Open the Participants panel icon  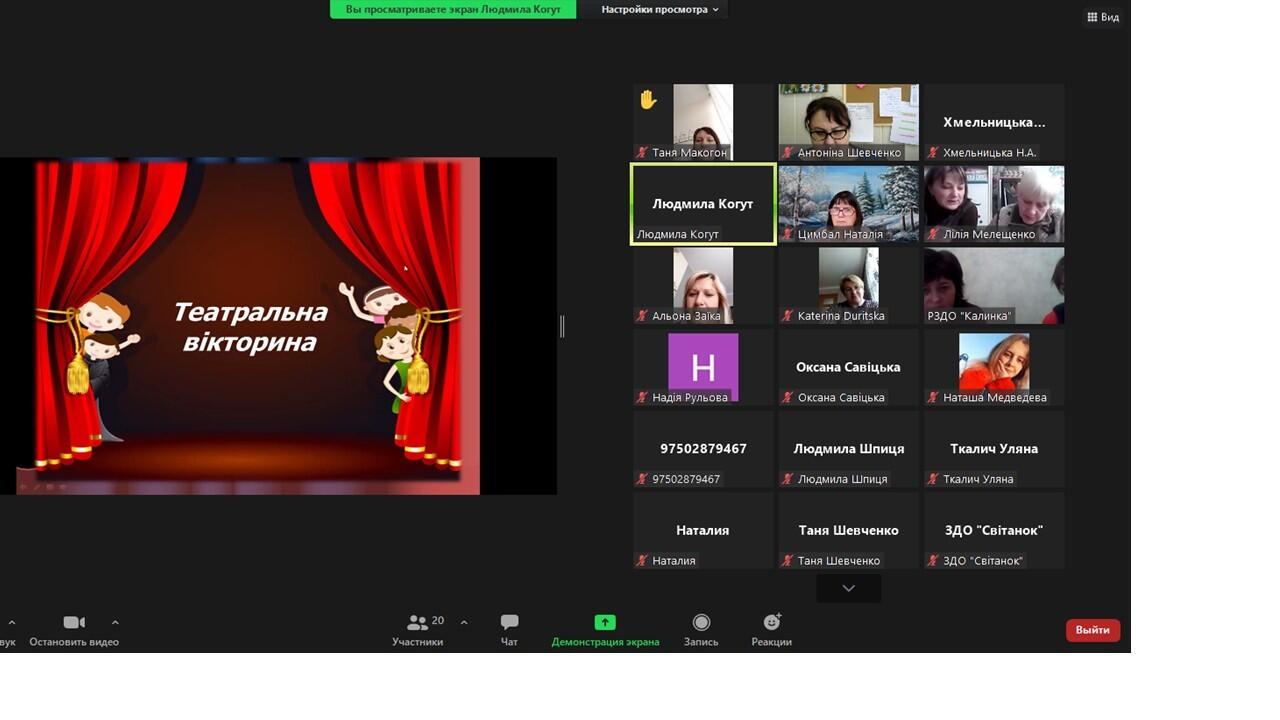pos(417,622)
